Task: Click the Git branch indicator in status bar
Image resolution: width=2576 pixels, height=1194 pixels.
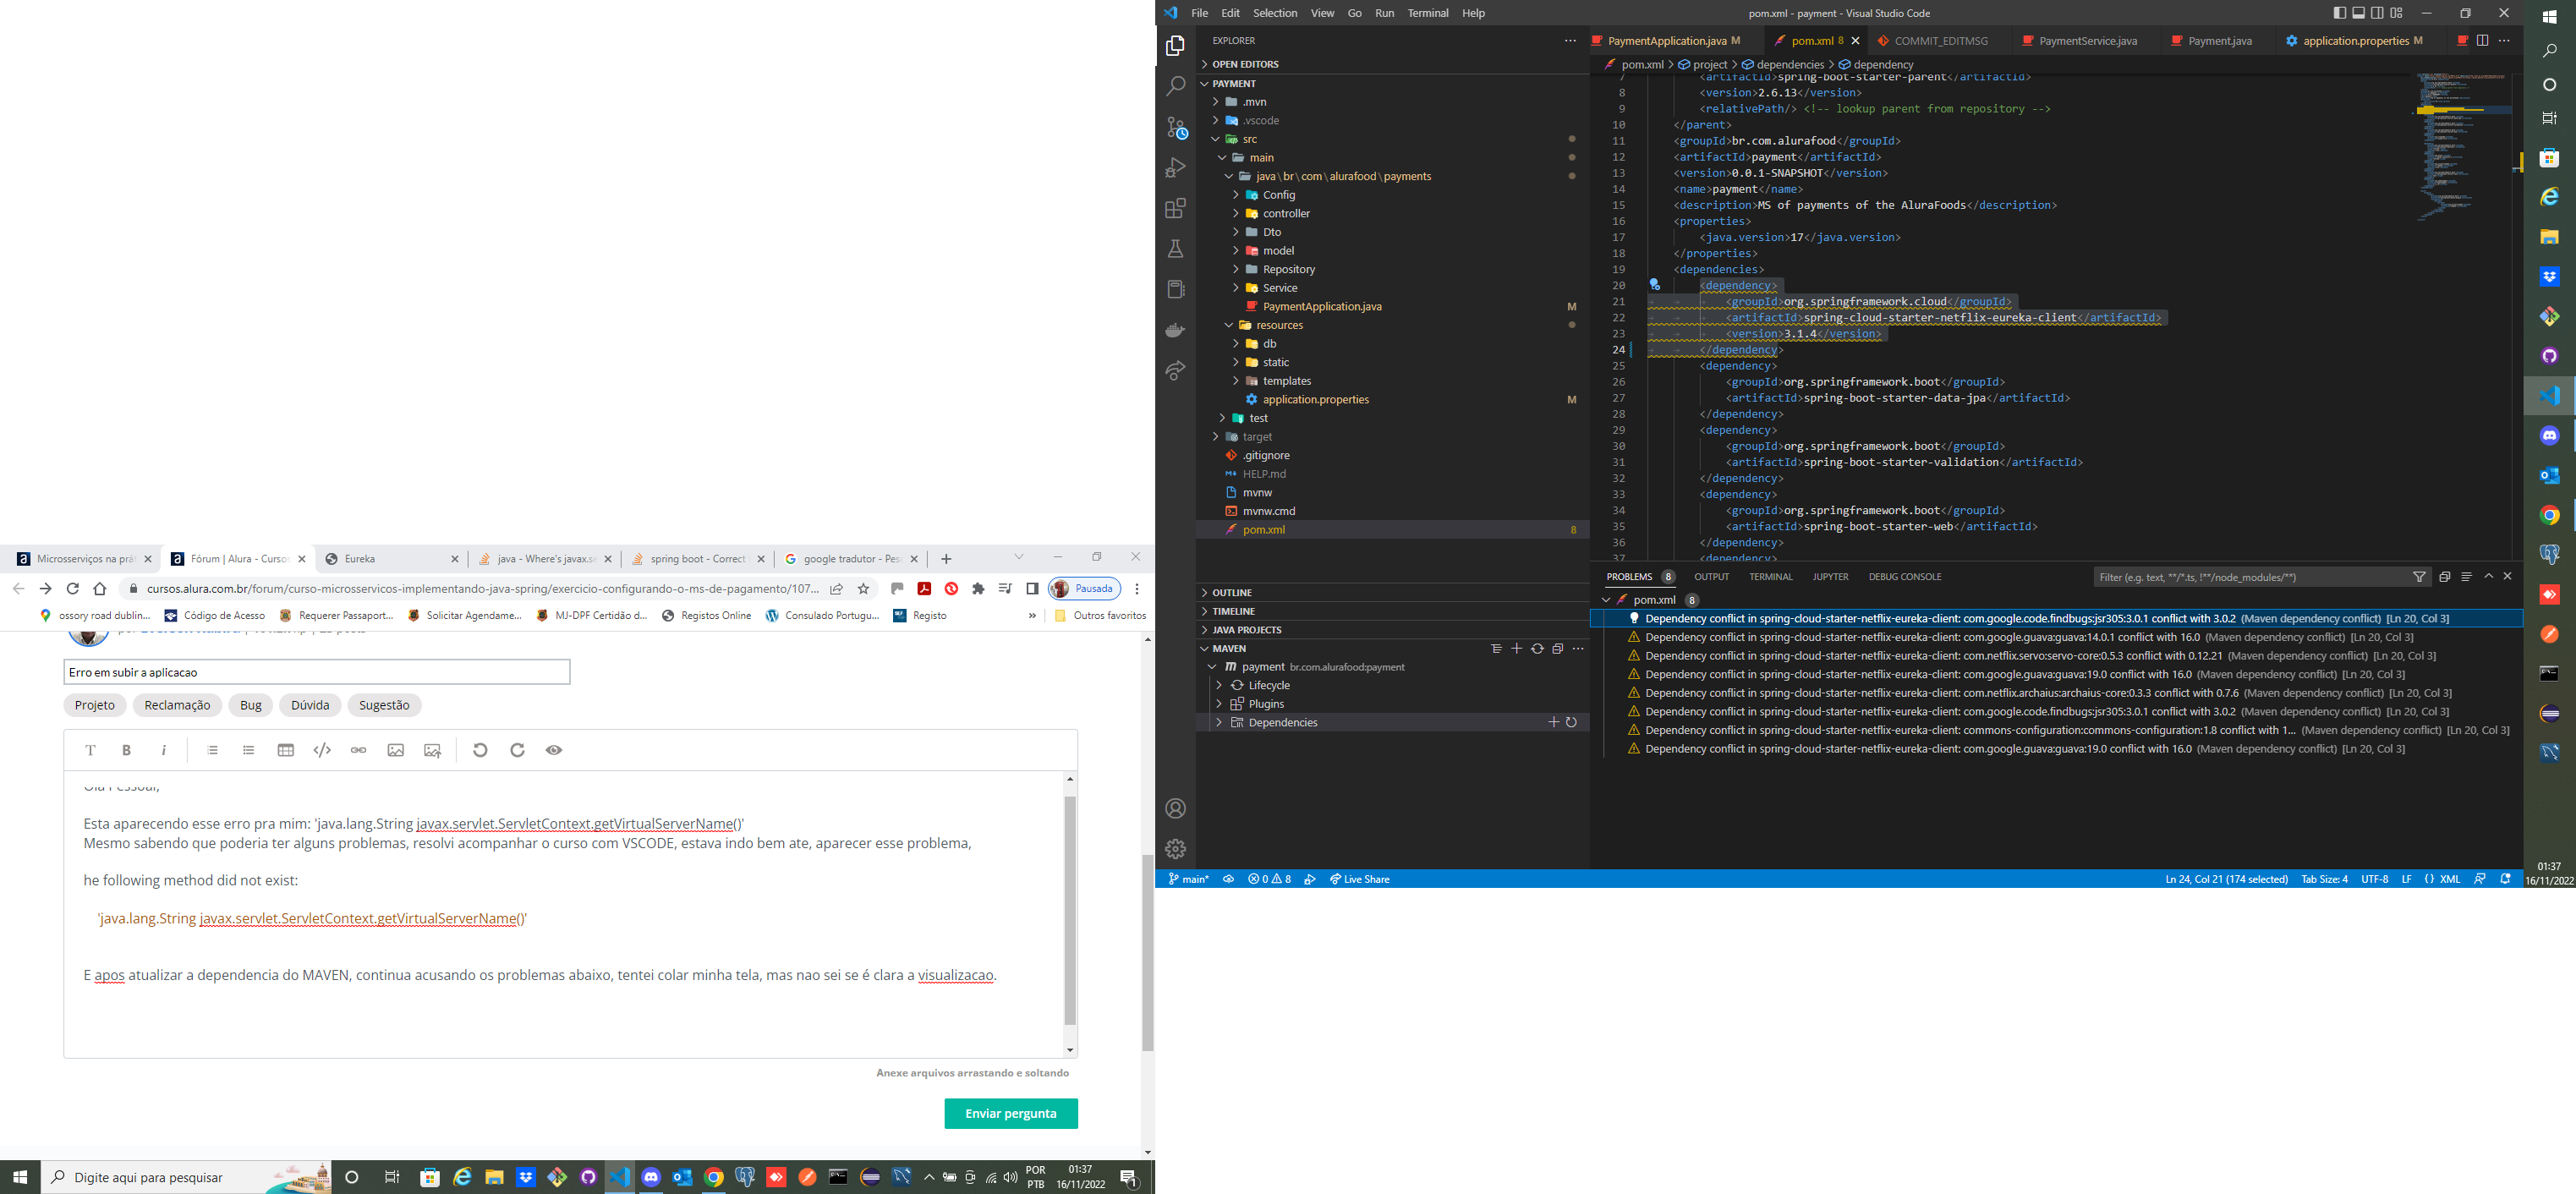Action: pos(1185,879)
